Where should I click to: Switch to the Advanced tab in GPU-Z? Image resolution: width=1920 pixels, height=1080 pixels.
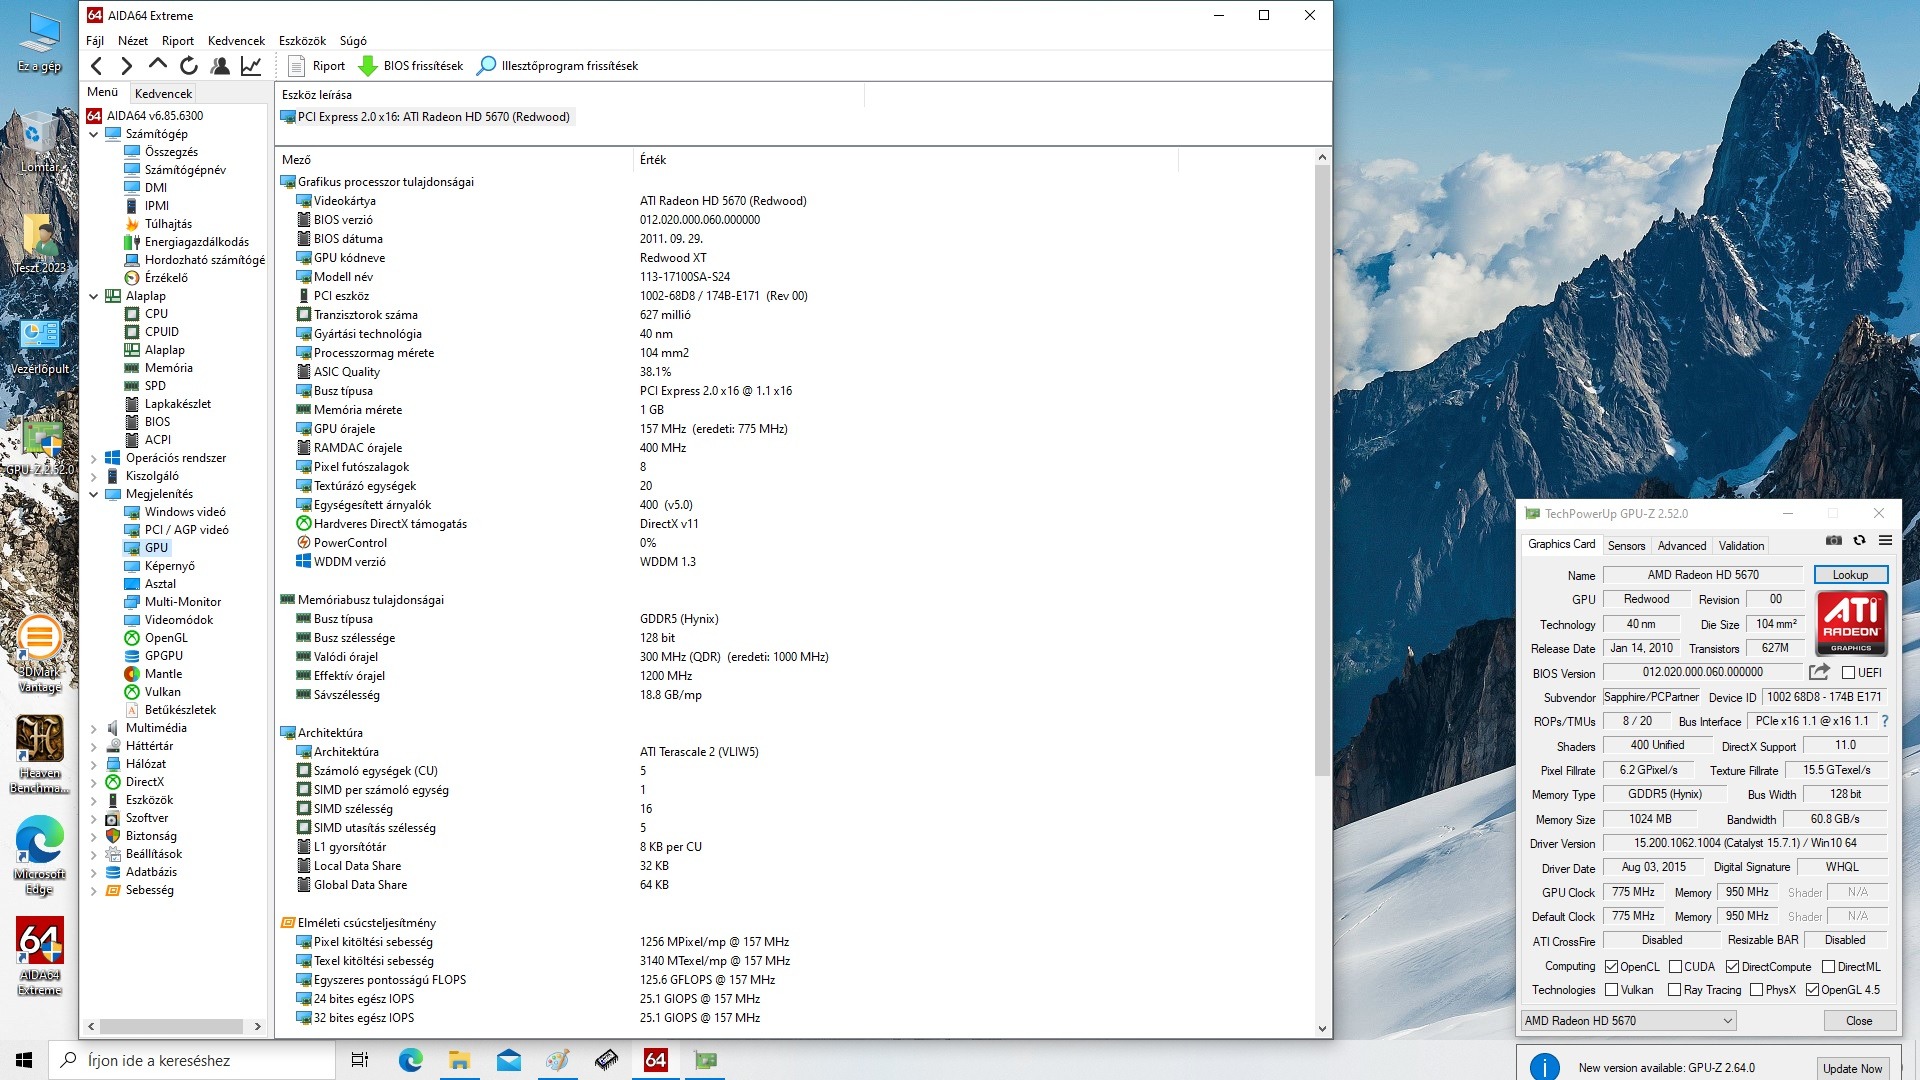point(1682,546)
